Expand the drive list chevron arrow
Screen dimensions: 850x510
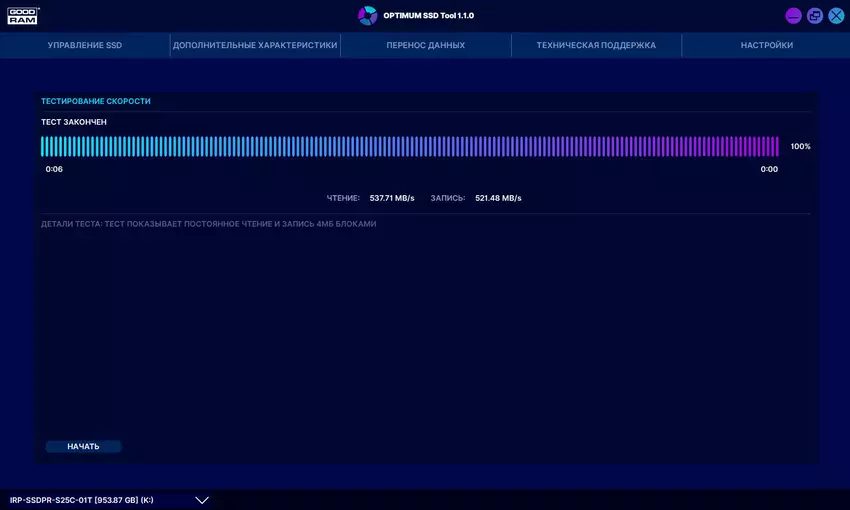point(202,500)
